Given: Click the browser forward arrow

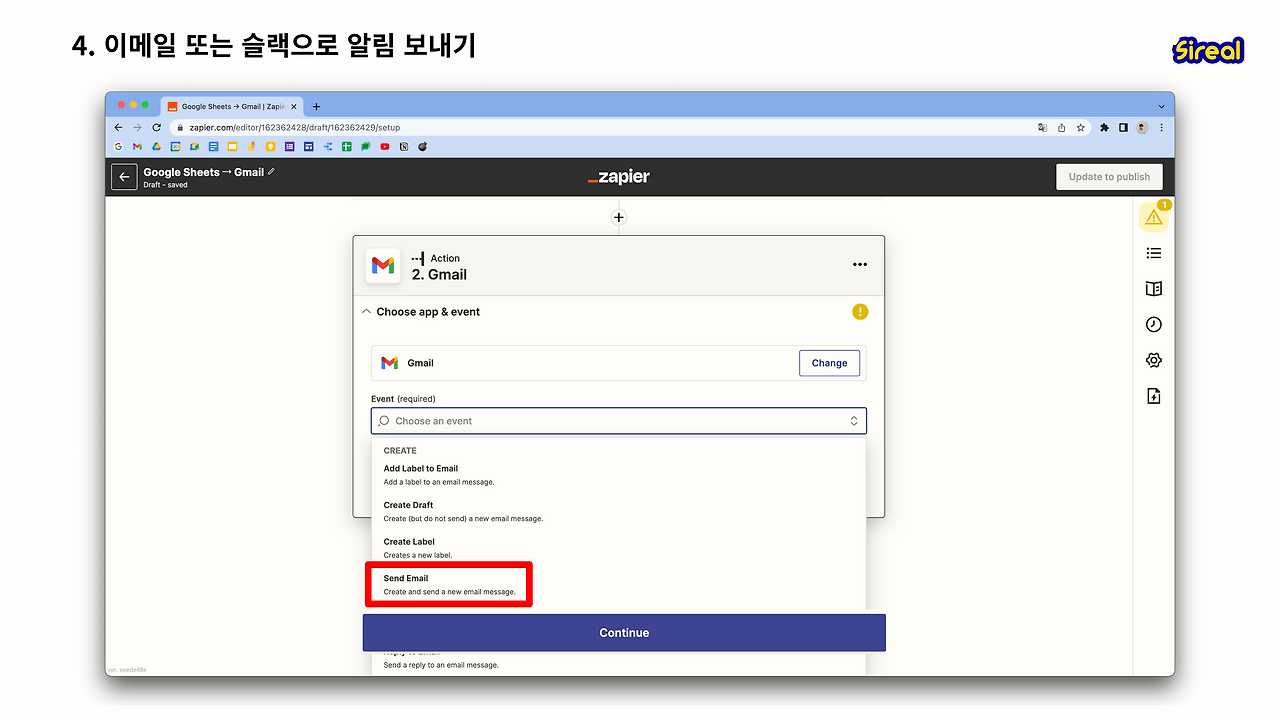Looking at the screenshot, I should 137,128.
